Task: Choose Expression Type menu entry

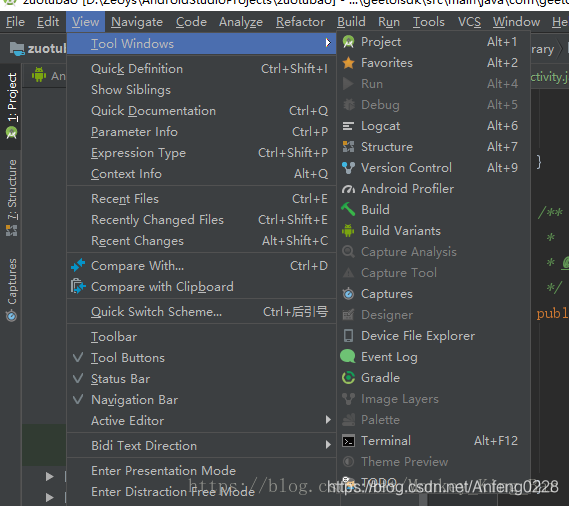Action: (x=201, y=153)
